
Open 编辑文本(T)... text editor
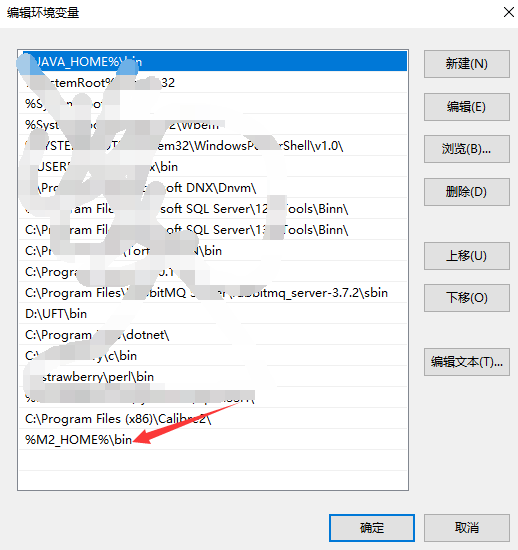click(466, 362)
